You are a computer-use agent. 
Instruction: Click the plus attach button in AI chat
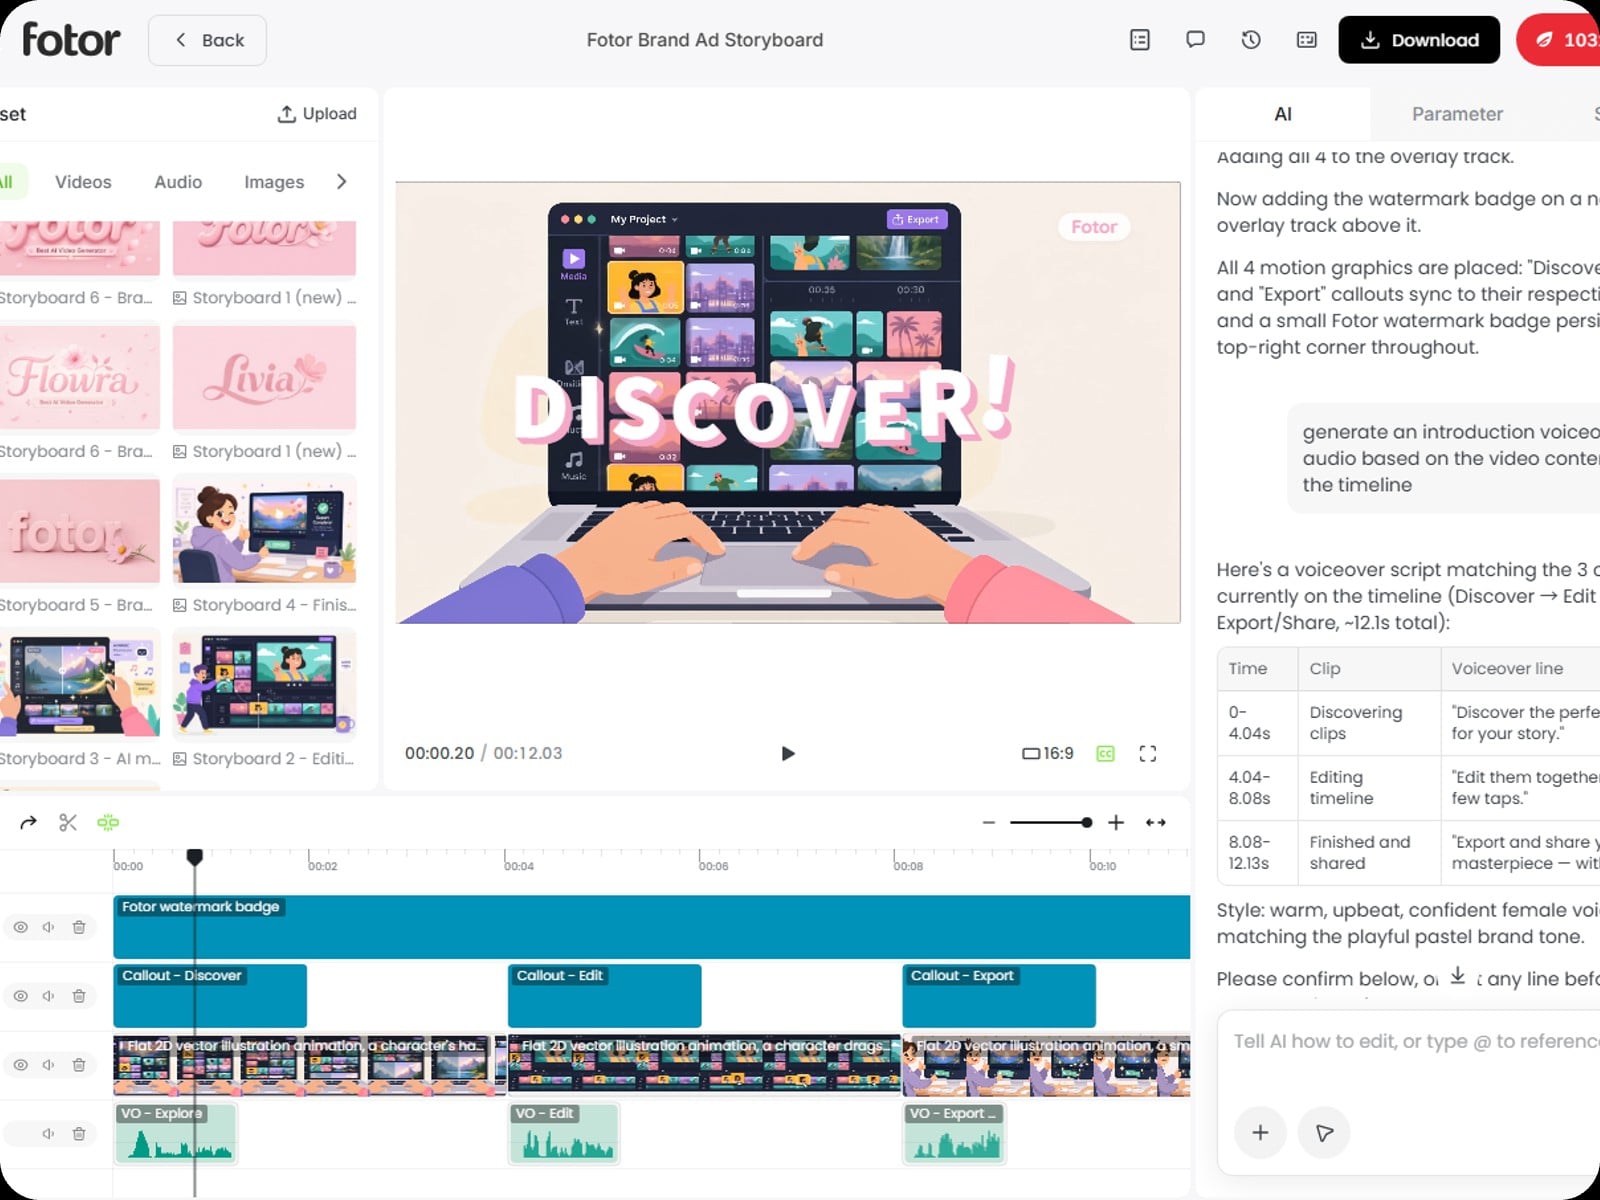(x=1260, y=1133)
